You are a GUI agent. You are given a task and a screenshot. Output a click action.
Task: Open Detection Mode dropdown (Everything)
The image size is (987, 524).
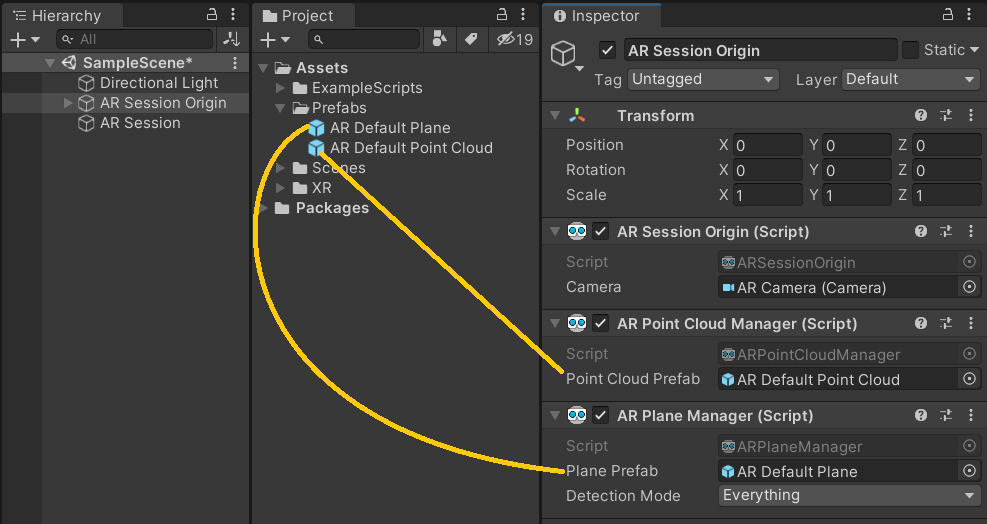pos(850,496)
